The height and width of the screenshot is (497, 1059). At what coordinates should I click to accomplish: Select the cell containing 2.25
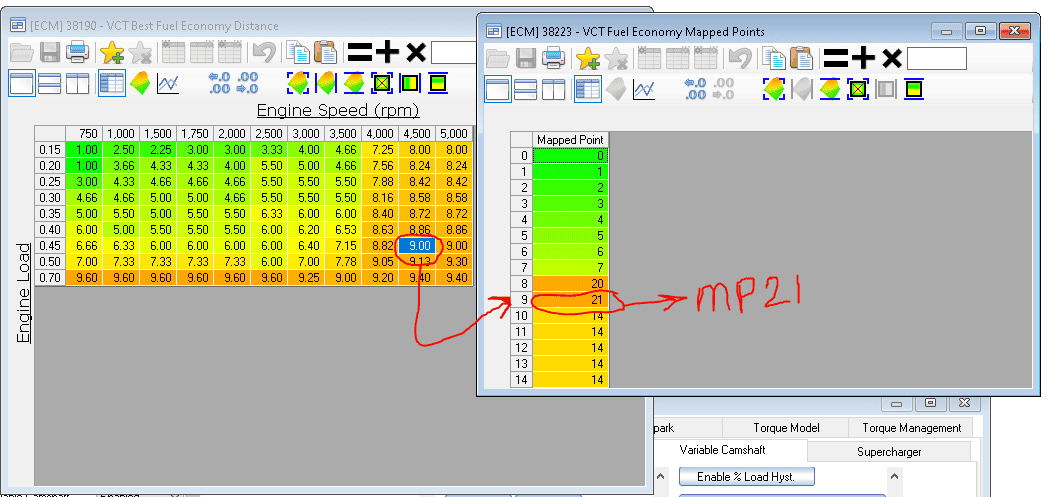(158, 150)
